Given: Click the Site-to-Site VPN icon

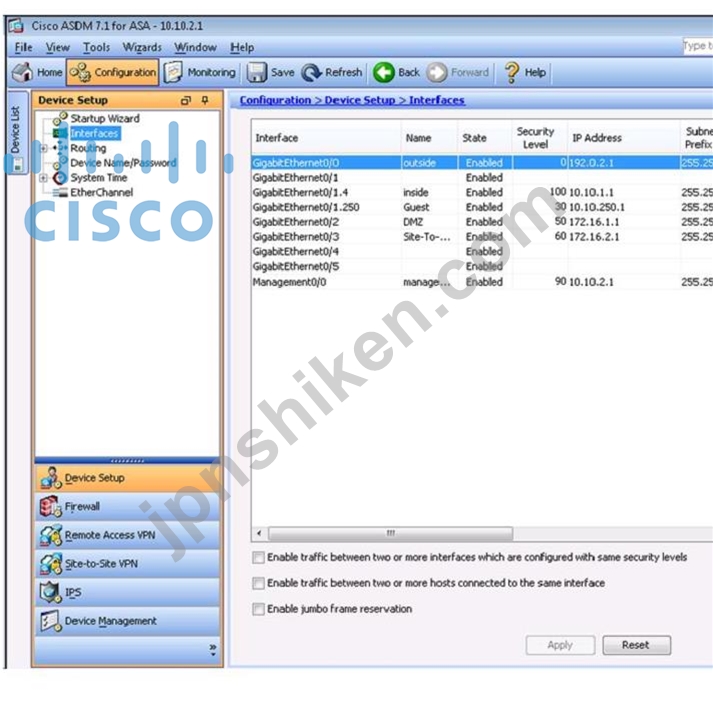Looking at the screenshot, I should click(x=50, y=564).
